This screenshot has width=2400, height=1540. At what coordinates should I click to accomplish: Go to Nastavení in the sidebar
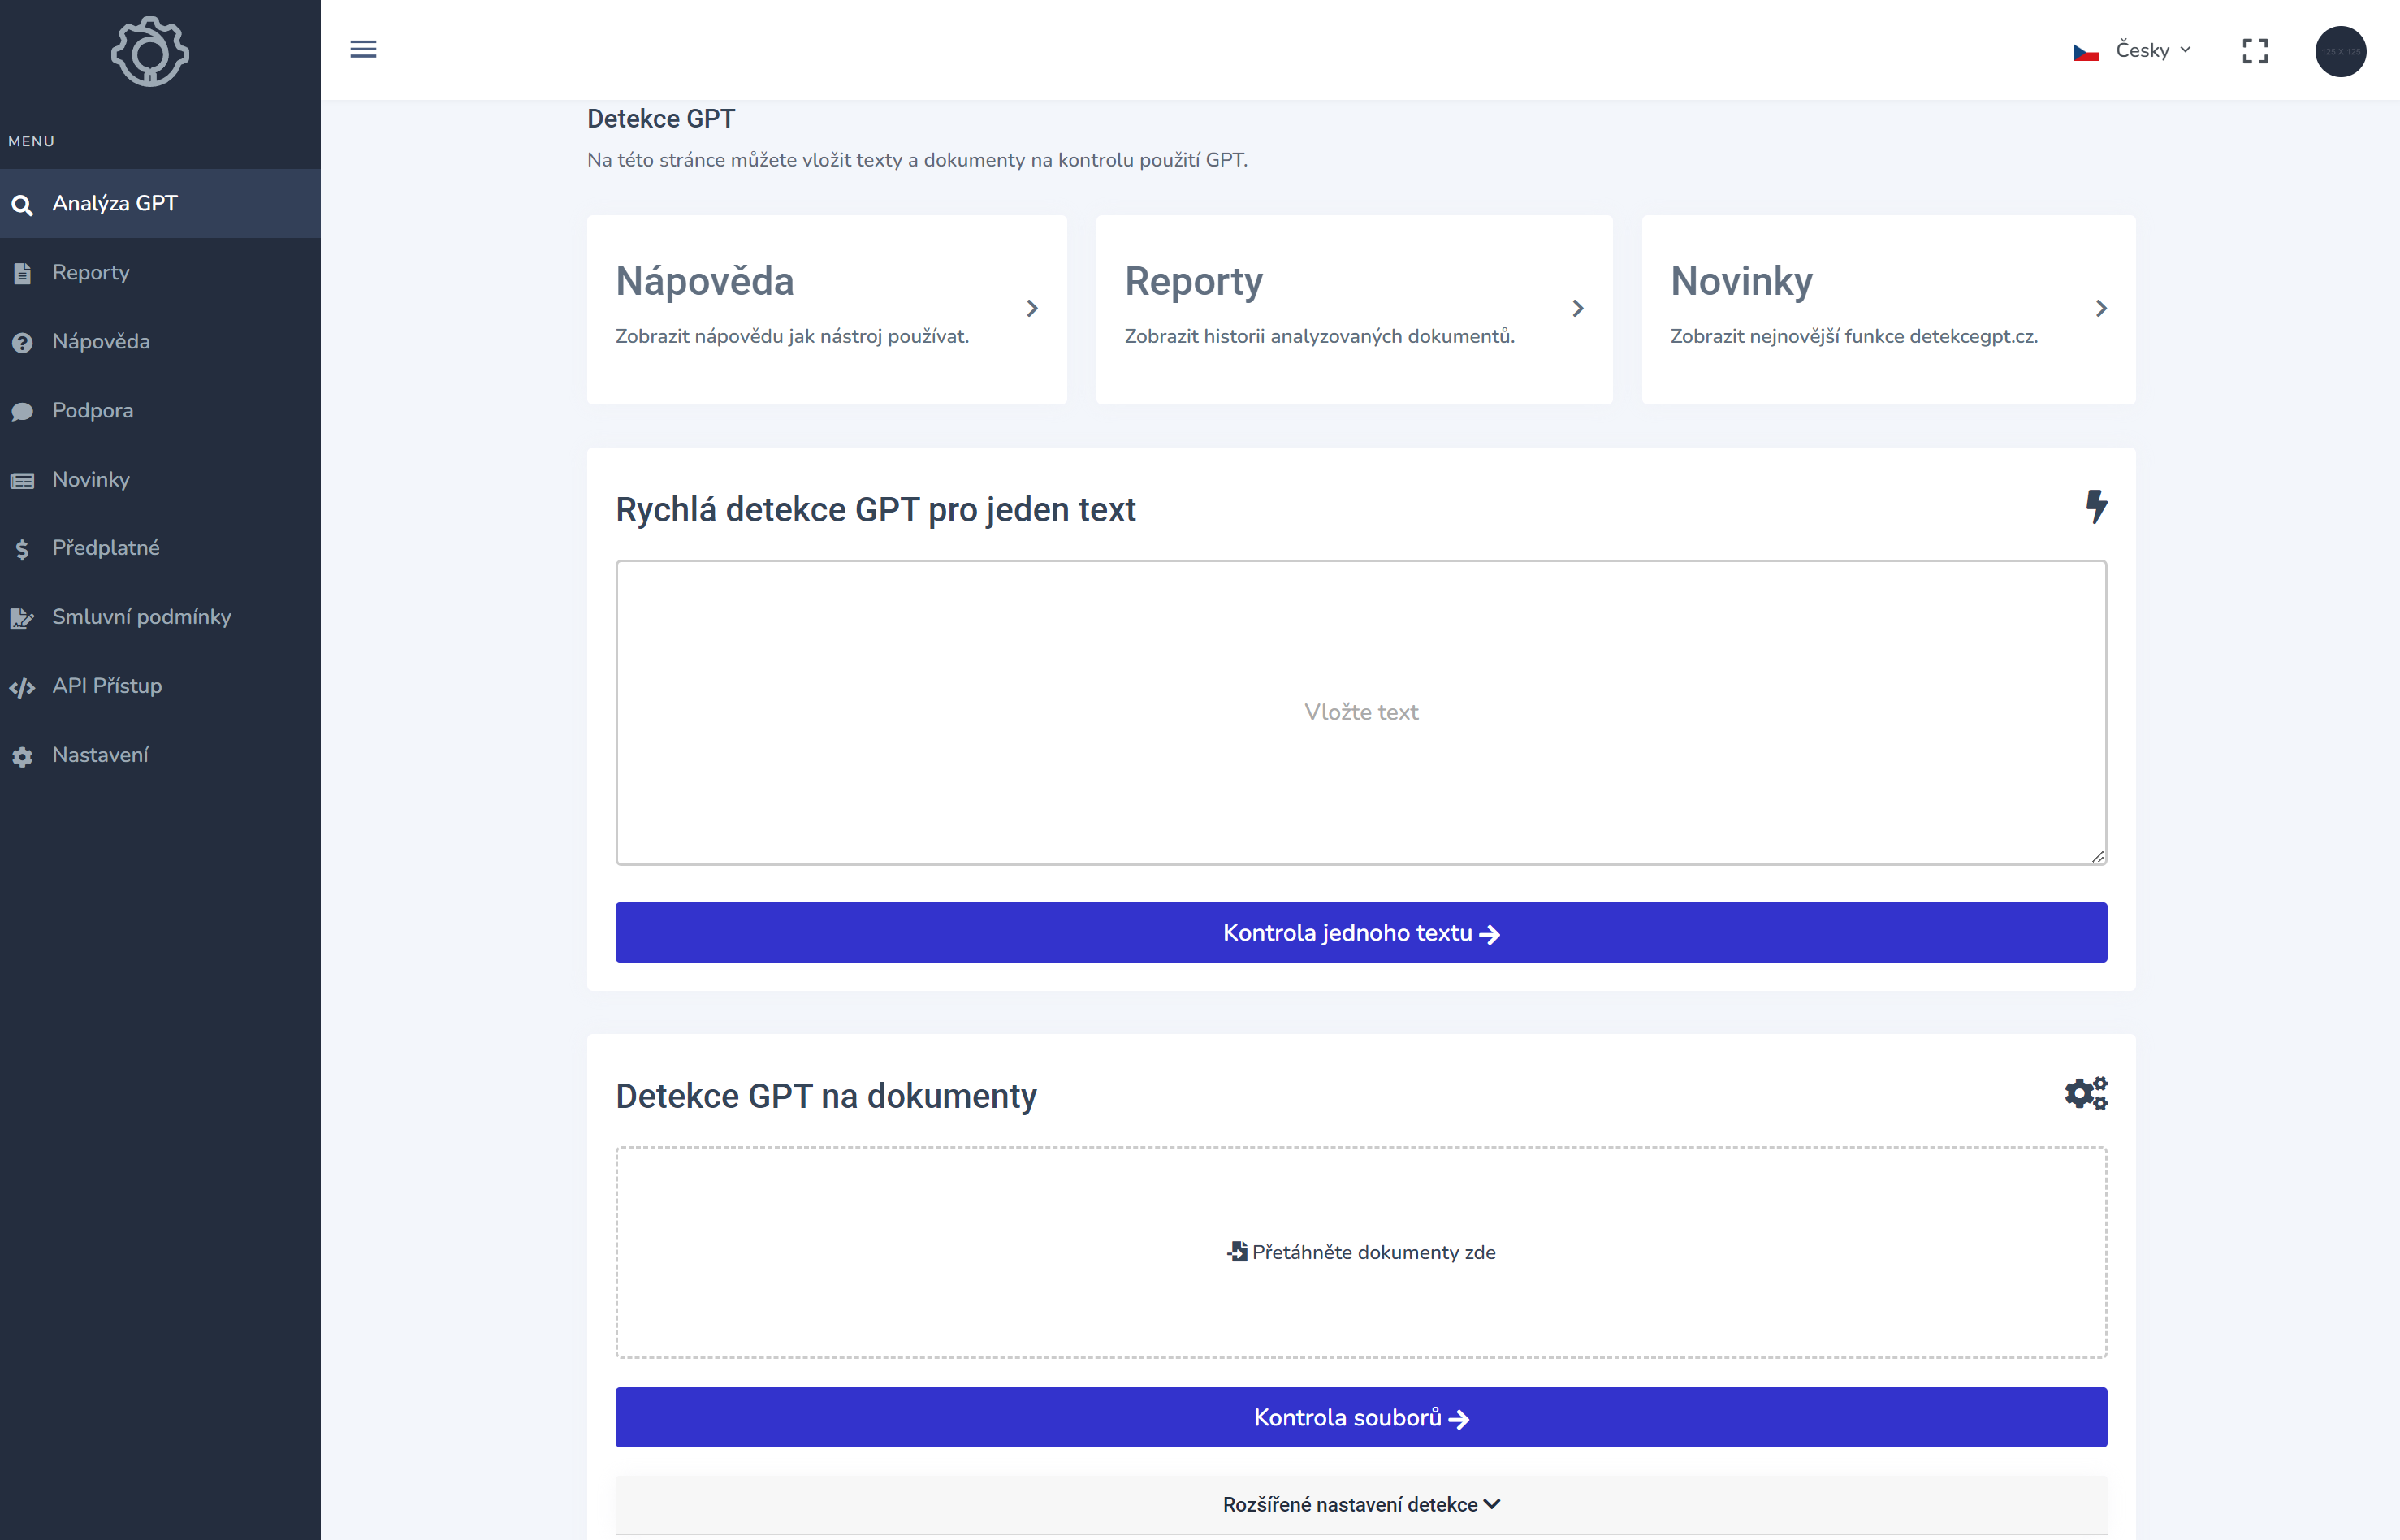tap(100, 755)
